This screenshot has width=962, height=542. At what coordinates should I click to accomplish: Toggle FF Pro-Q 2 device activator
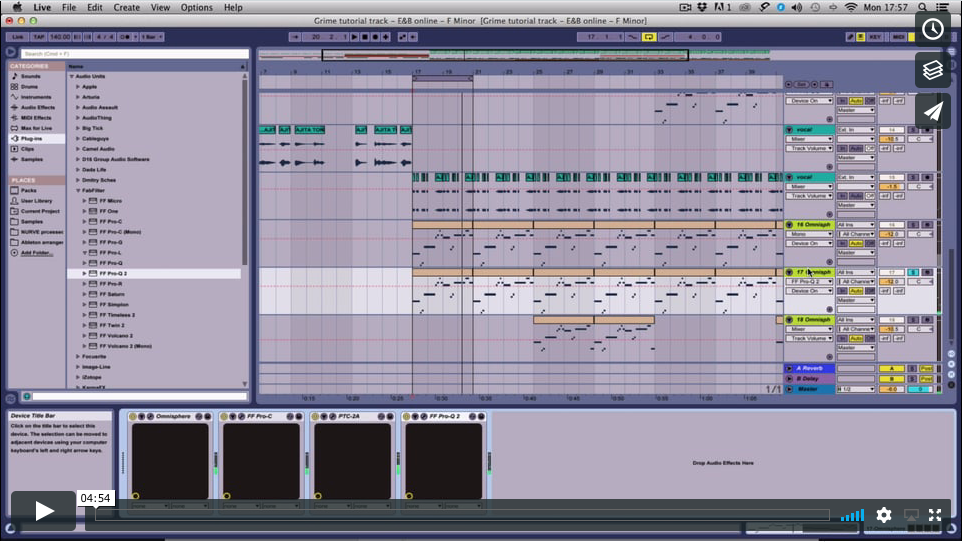407,416
